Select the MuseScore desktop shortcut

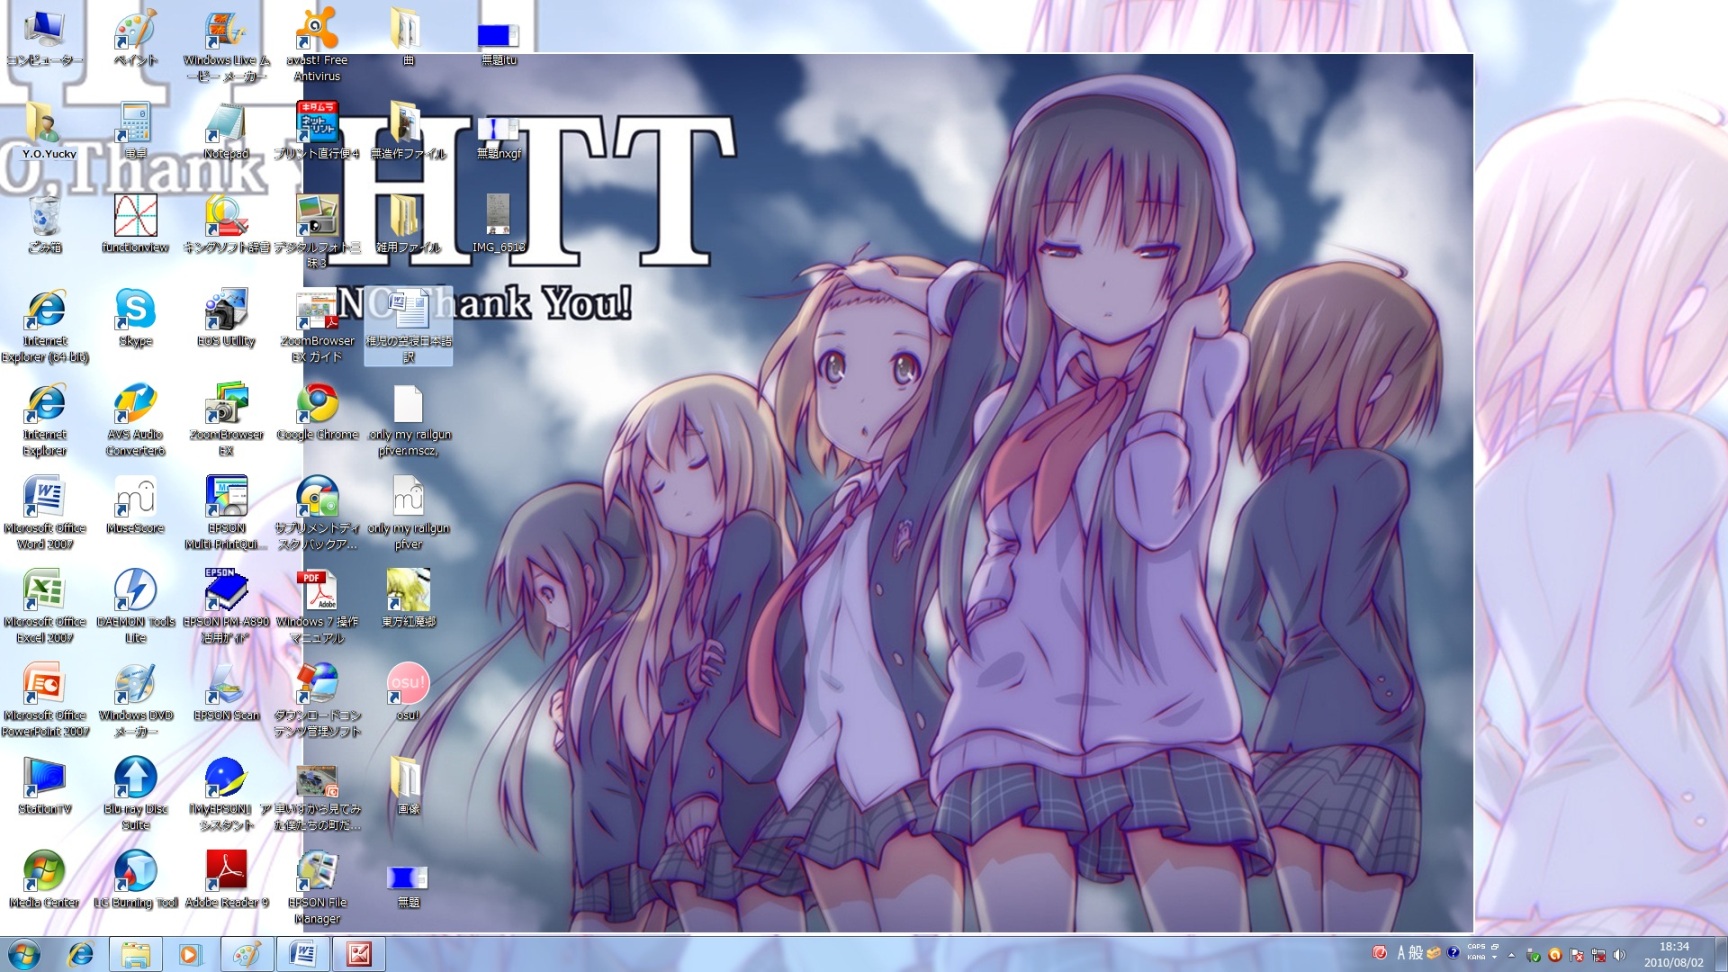click(135, 506)
